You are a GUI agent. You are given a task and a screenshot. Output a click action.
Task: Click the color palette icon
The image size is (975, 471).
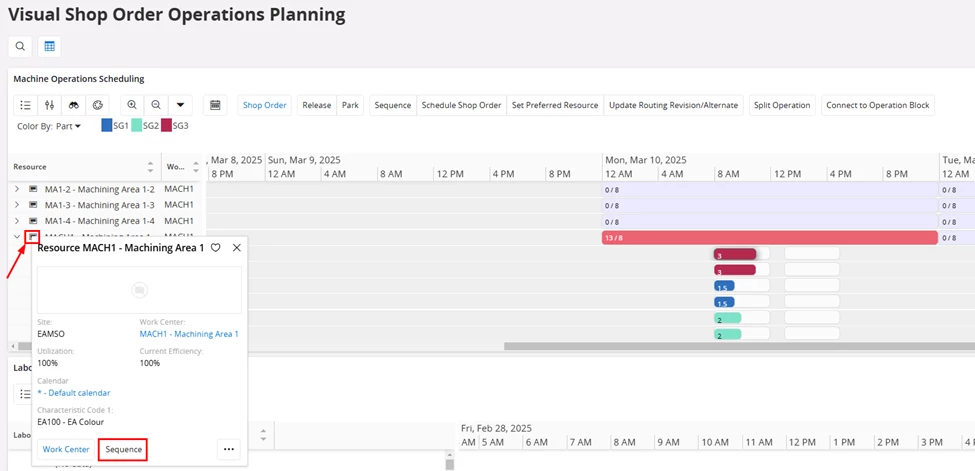tap(97, 105)
